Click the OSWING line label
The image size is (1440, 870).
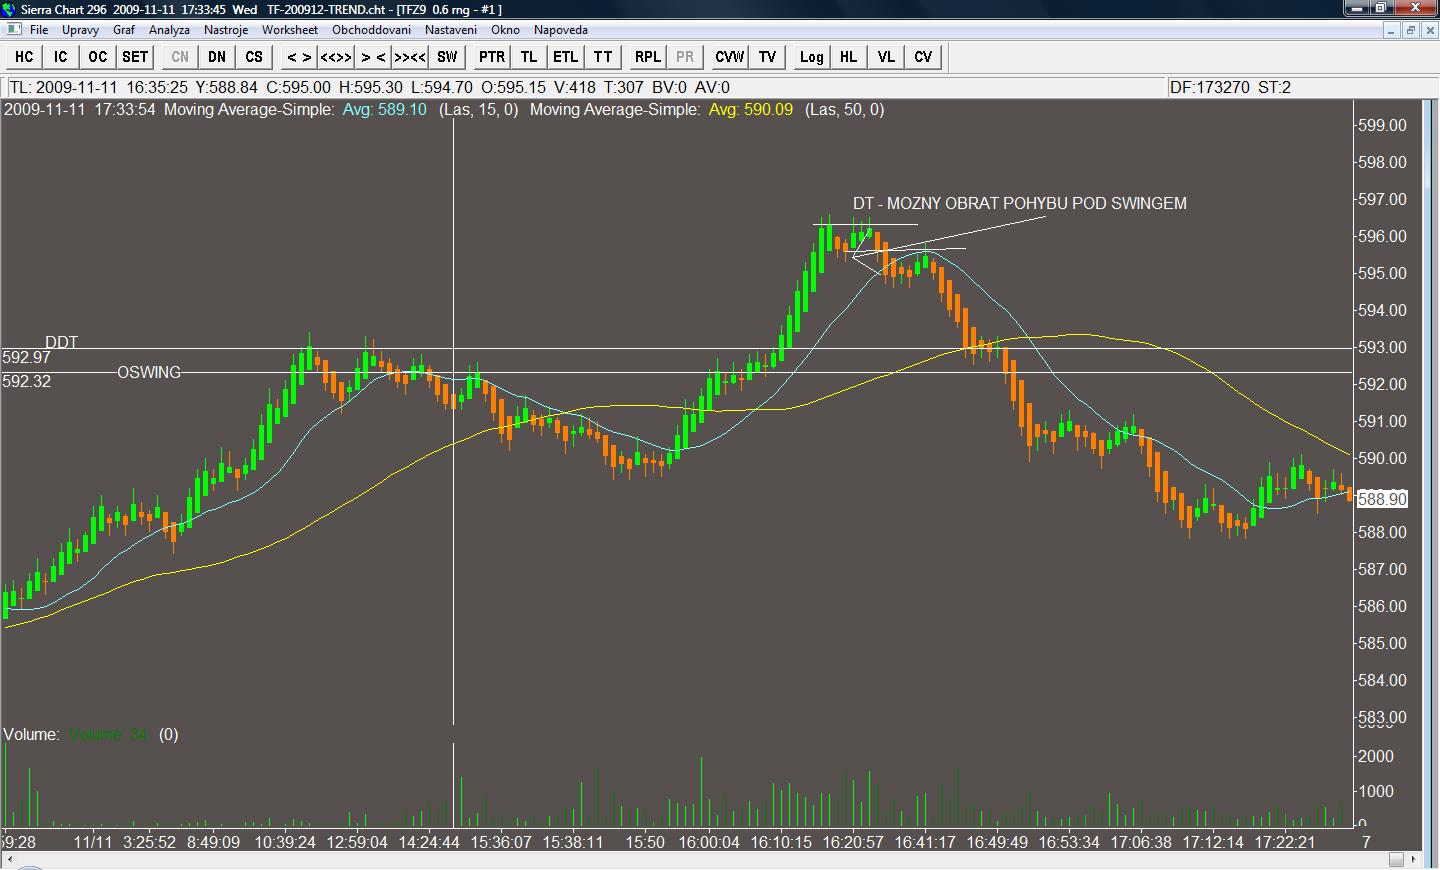click(x=149, y=372)
